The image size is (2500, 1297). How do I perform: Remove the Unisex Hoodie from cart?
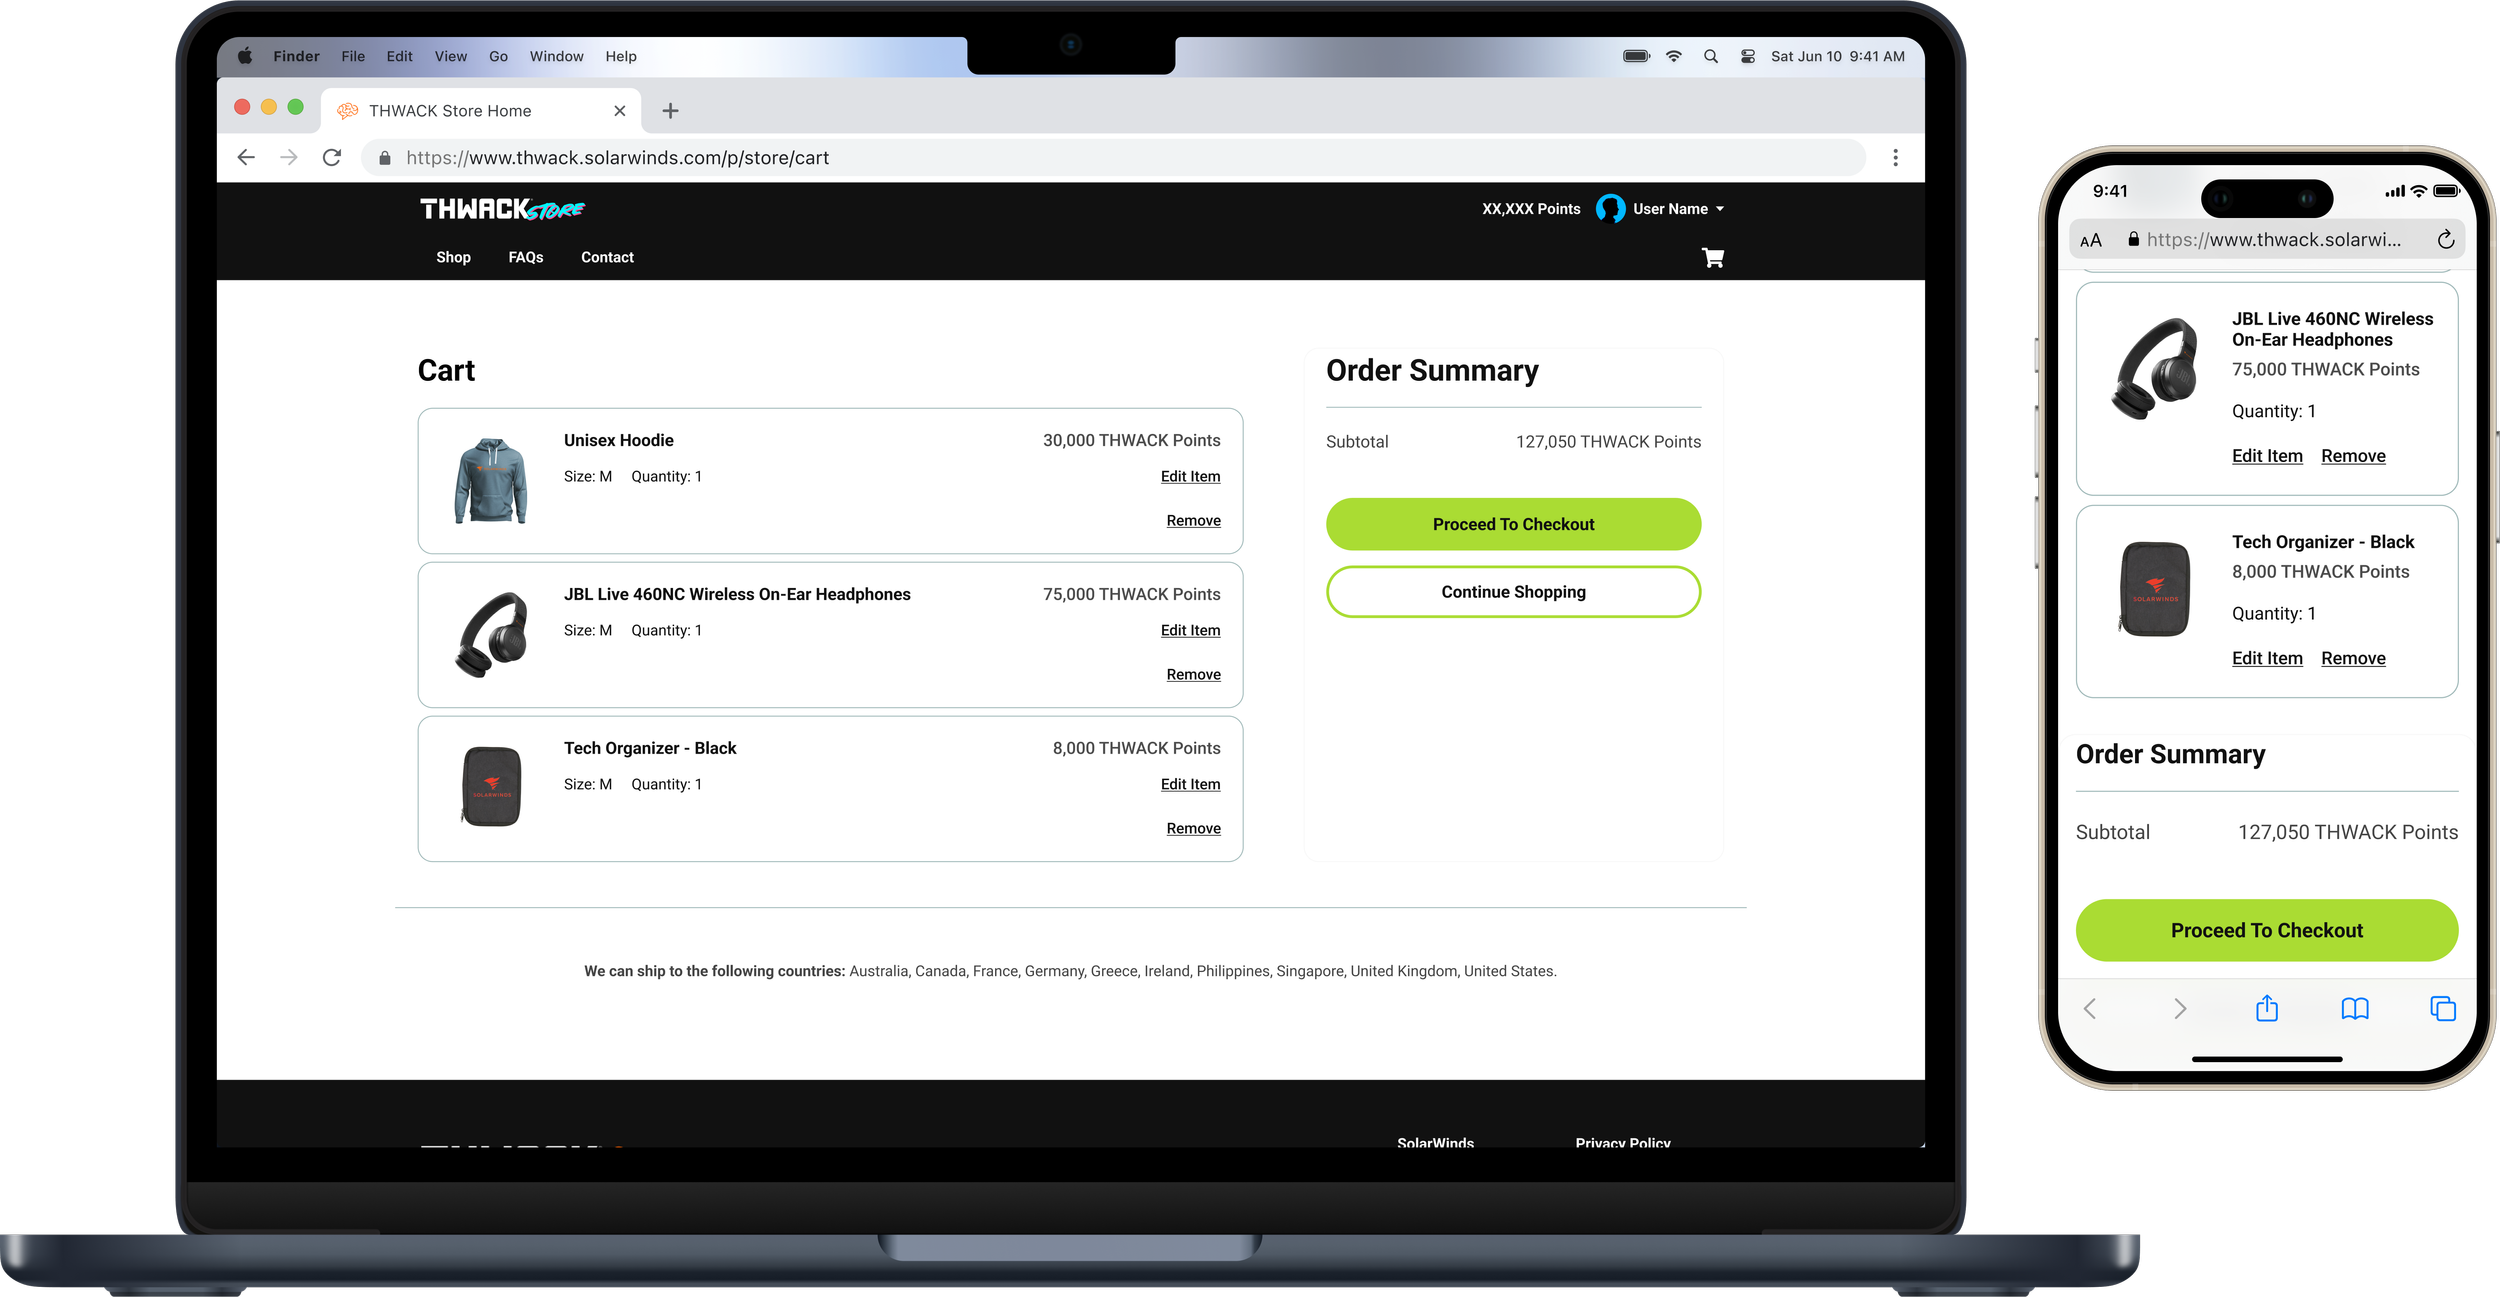[1193, 520]
